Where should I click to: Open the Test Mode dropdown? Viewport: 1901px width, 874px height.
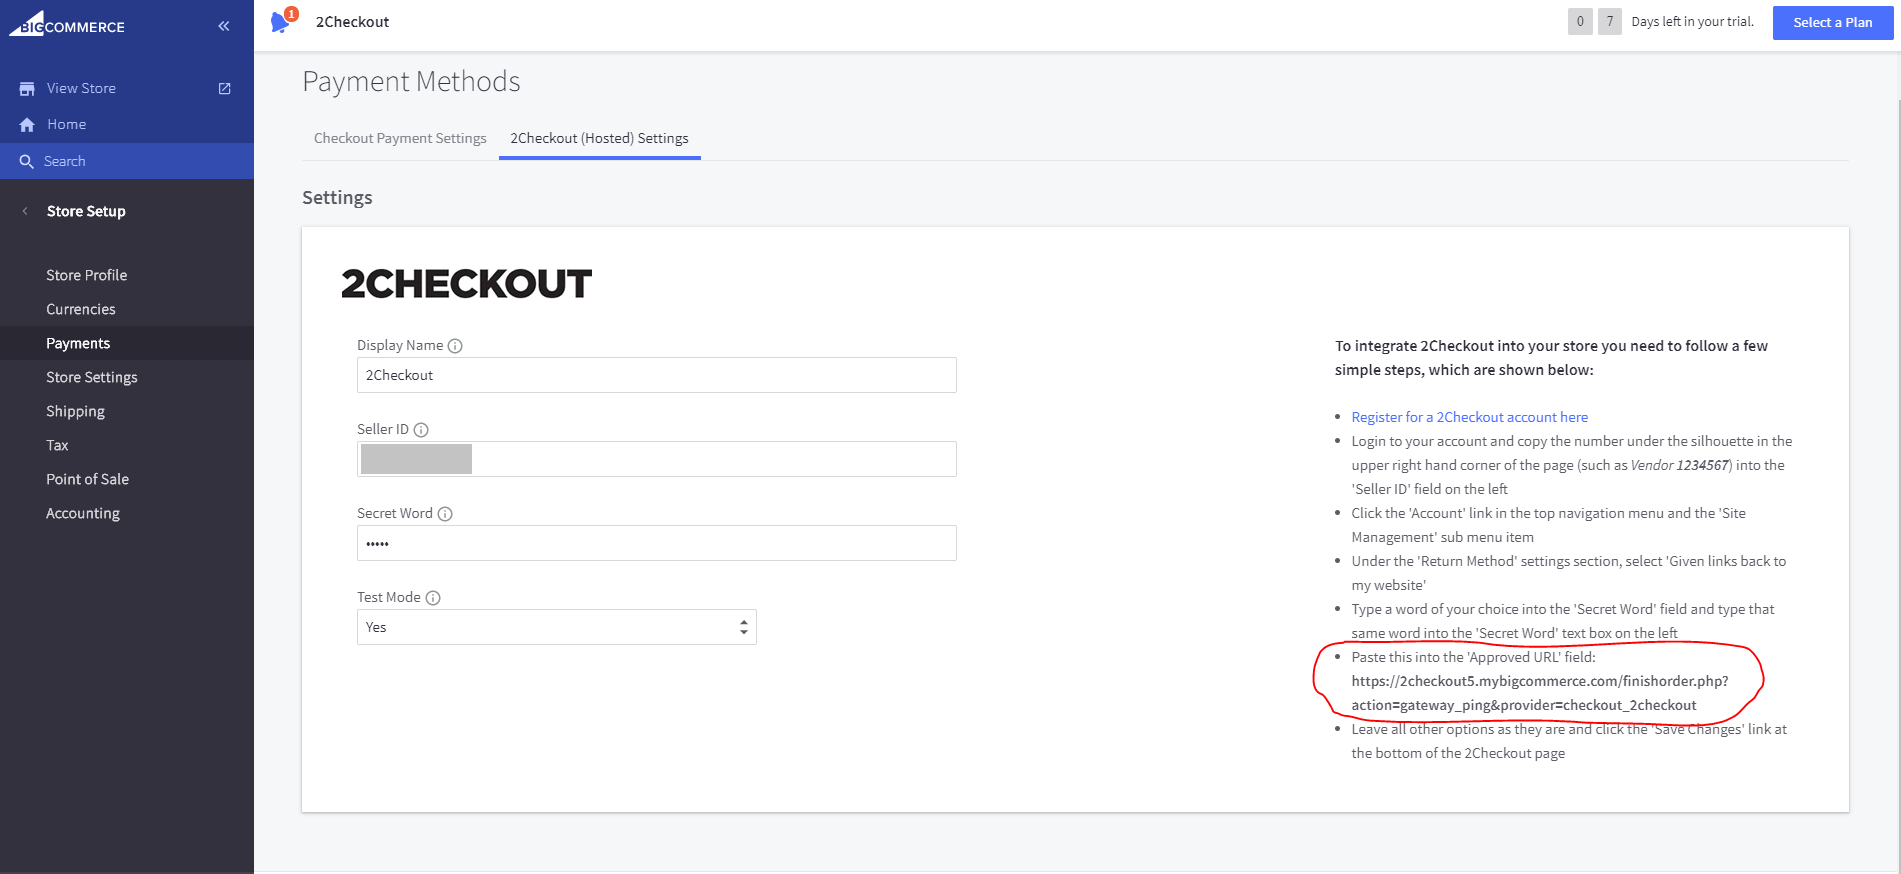click(557, 627)
